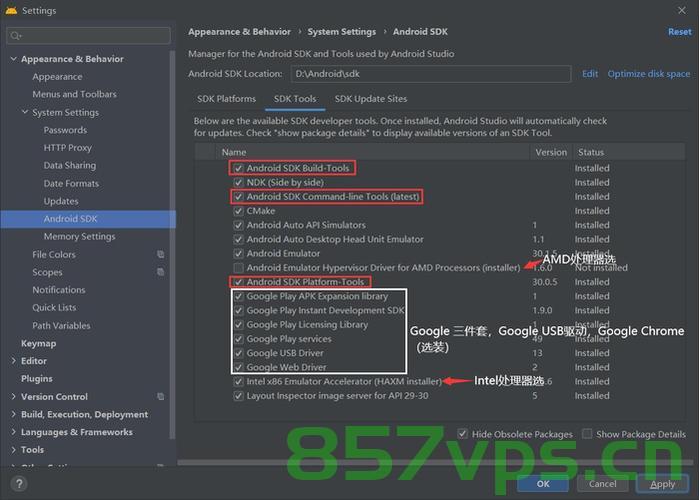Open Notifications settings
Image resolution: width=699 pixels, height=500 pixels.
[x=58, y=290]
